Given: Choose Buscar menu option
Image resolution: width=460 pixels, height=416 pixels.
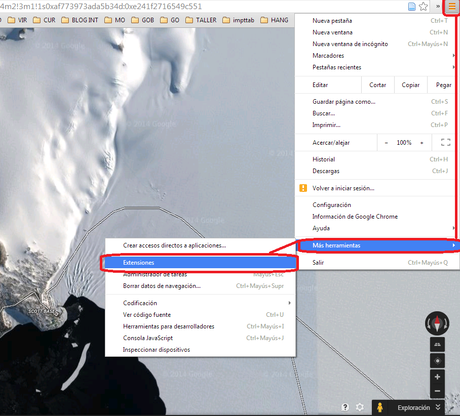Looking at the screenshot, I should 375,113.
